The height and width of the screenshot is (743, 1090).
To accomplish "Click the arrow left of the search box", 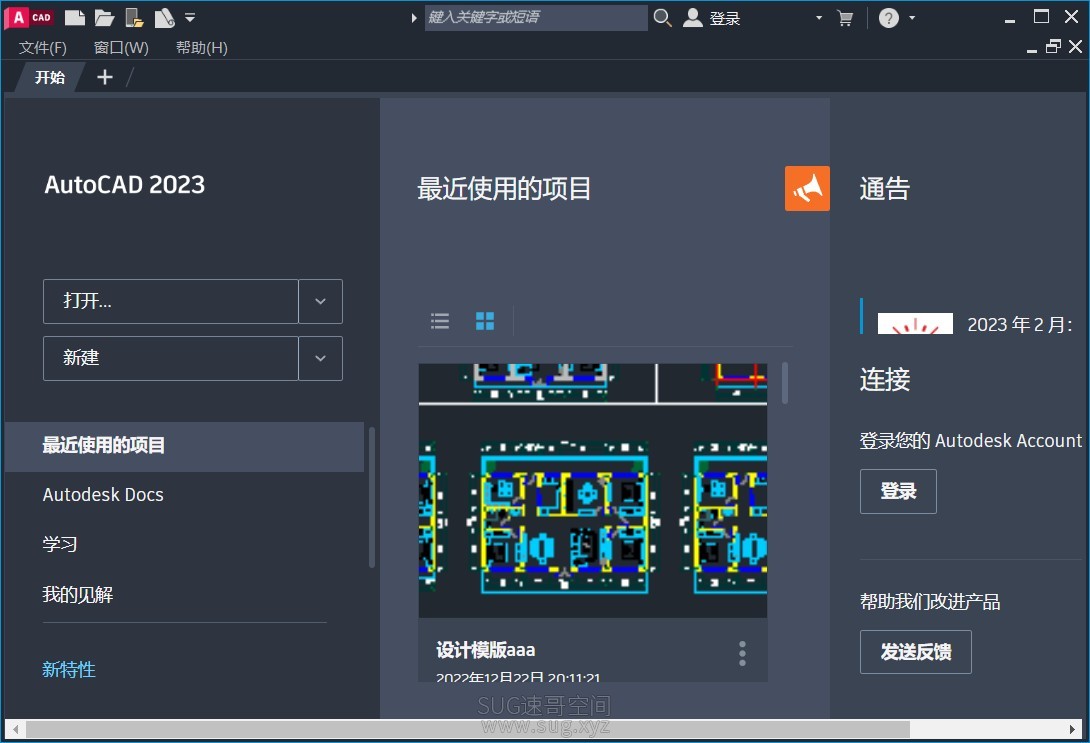I will [x=414, y=17].
